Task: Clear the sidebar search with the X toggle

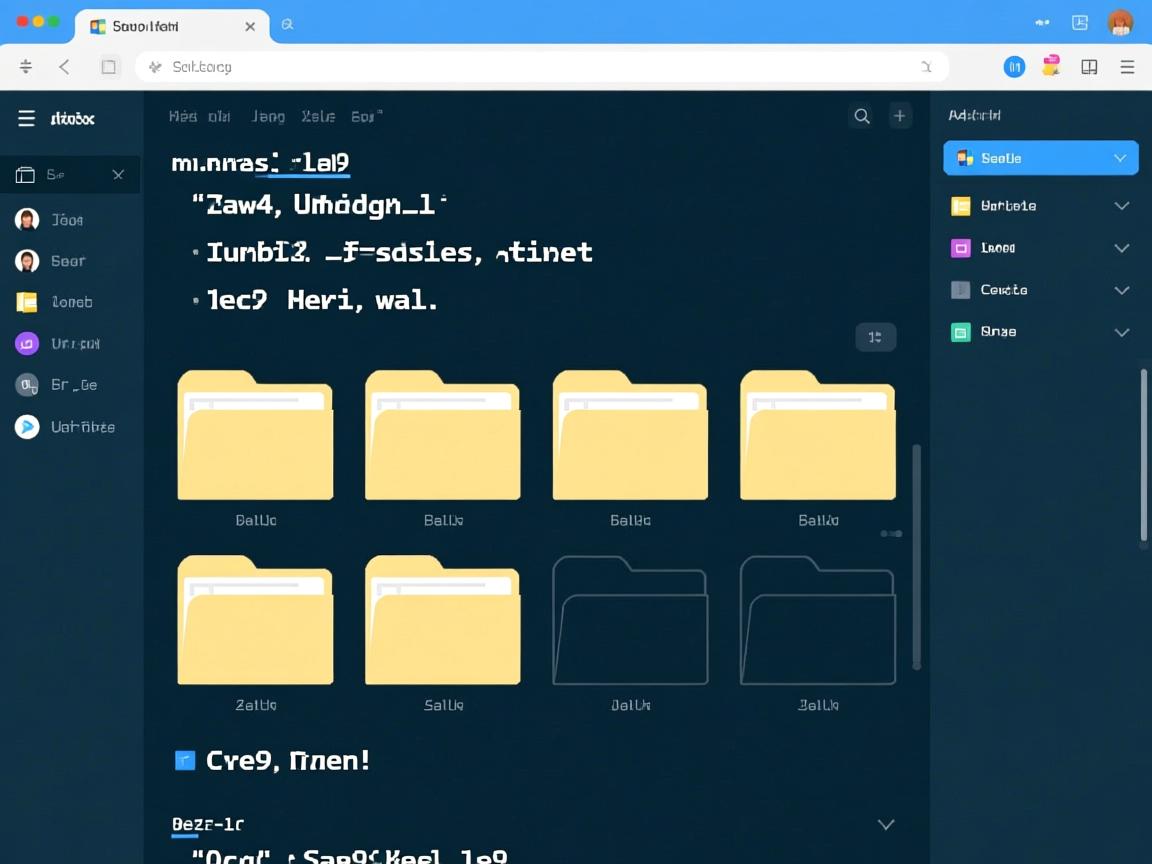Action: [x=117, y=174]
